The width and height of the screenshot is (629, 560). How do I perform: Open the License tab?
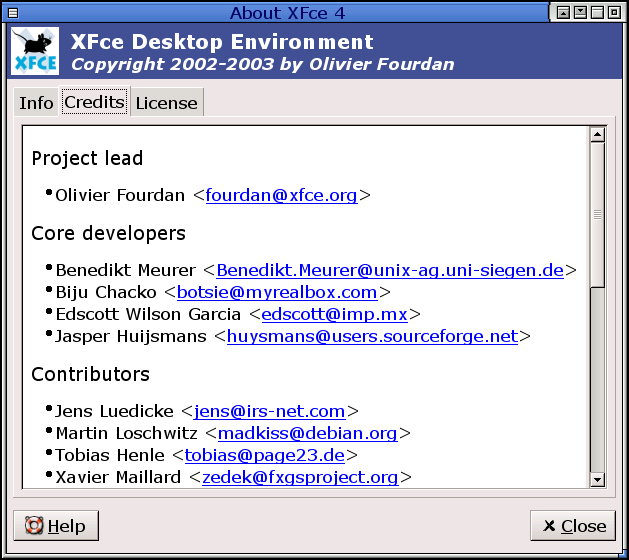pyautogui.click(x=166, y=103)
